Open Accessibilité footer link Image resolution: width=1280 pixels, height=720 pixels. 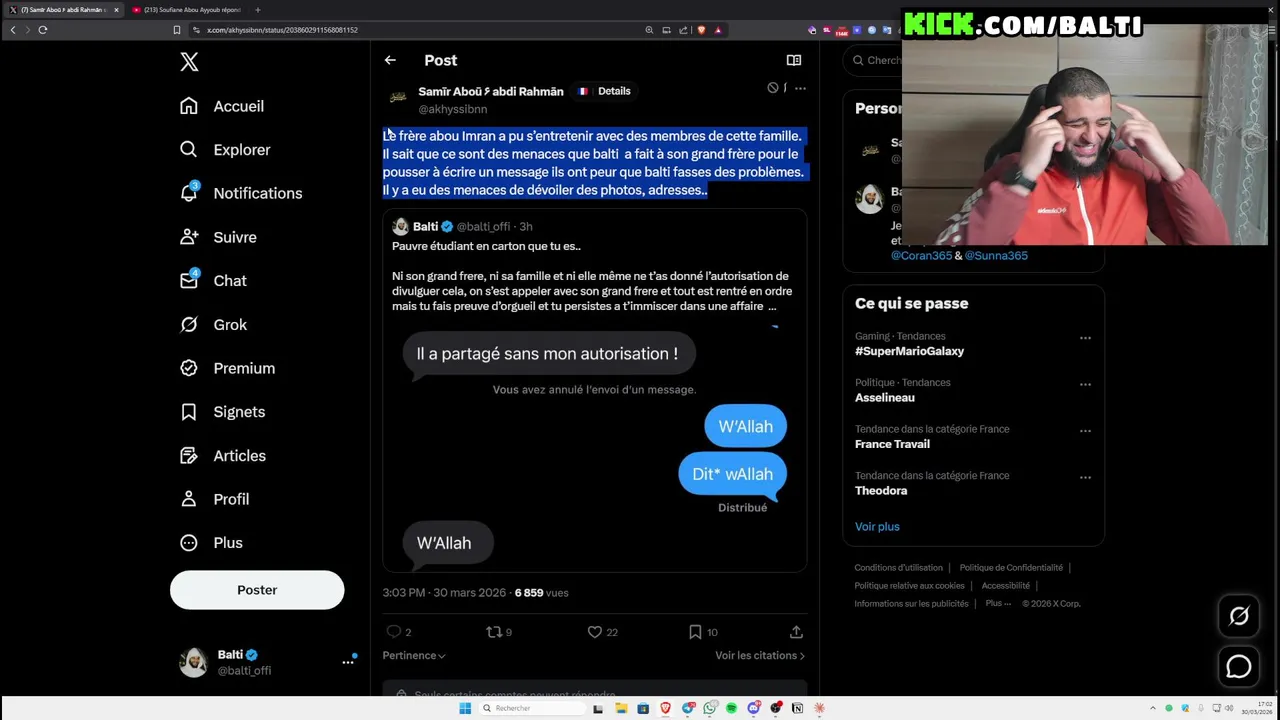(1005, 586)
